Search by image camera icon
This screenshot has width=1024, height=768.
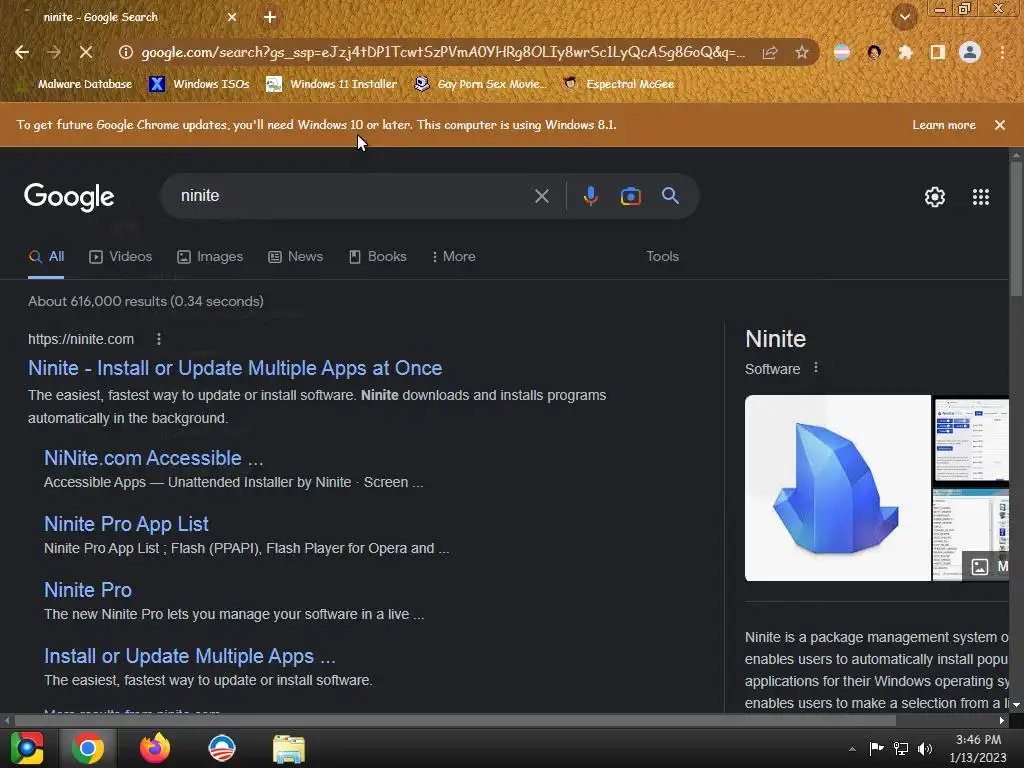coord(630,196)
